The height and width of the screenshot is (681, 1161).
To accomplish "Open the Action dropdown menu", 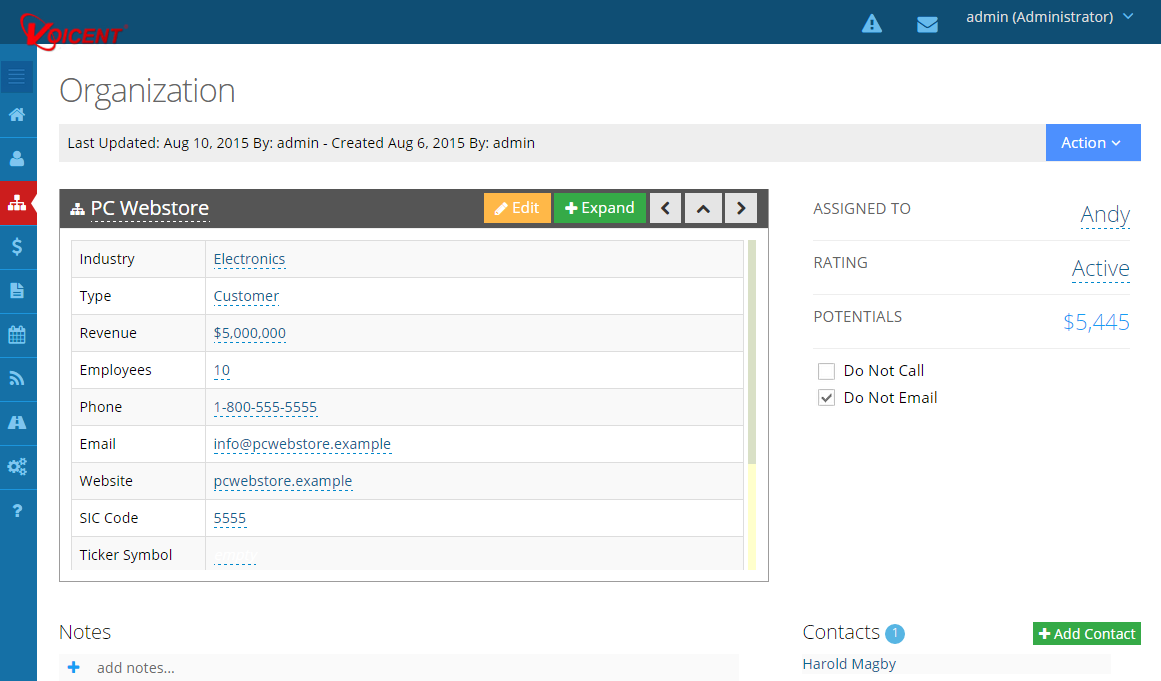I will tap(1092, 142).
